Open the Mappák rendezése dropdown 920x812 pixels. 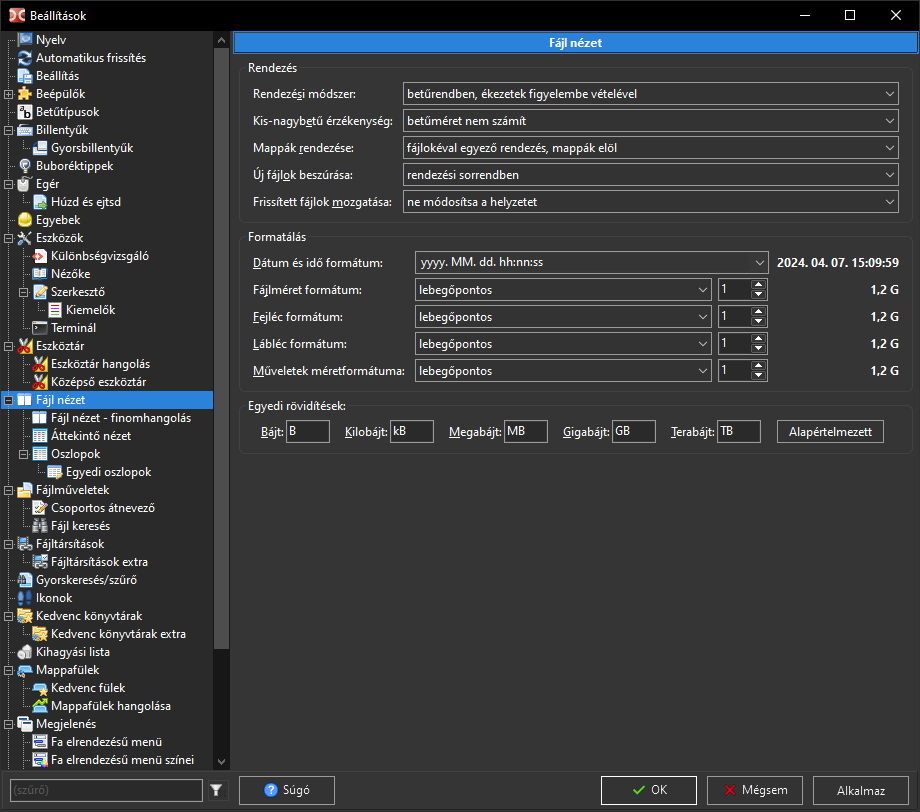pos(651,148)
